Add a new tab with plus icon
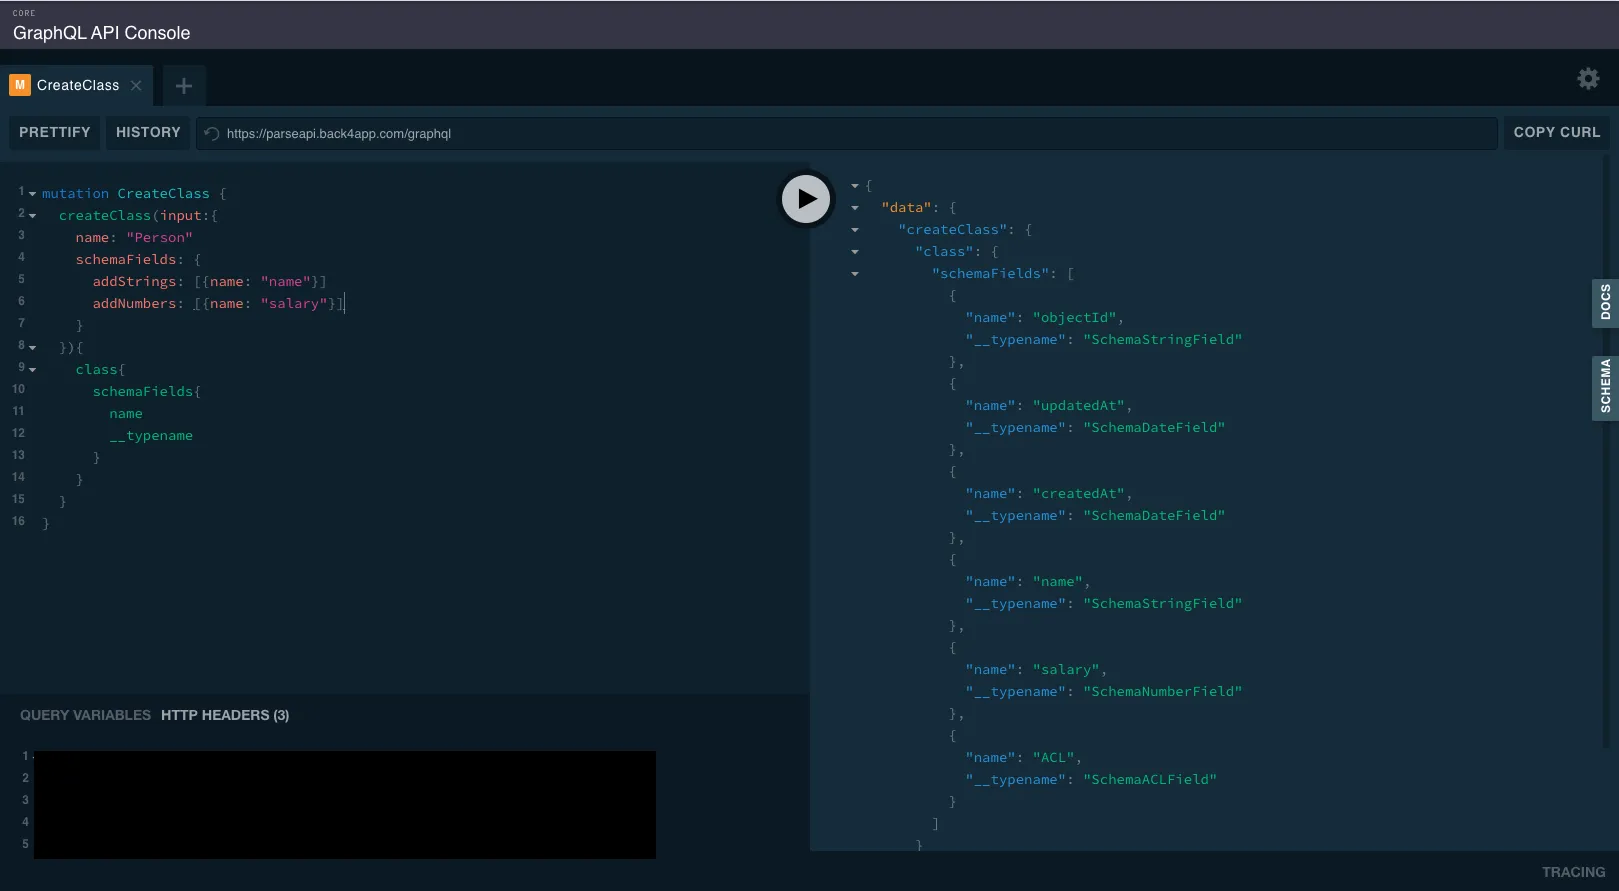1619x891 pixels. (184, 86)
